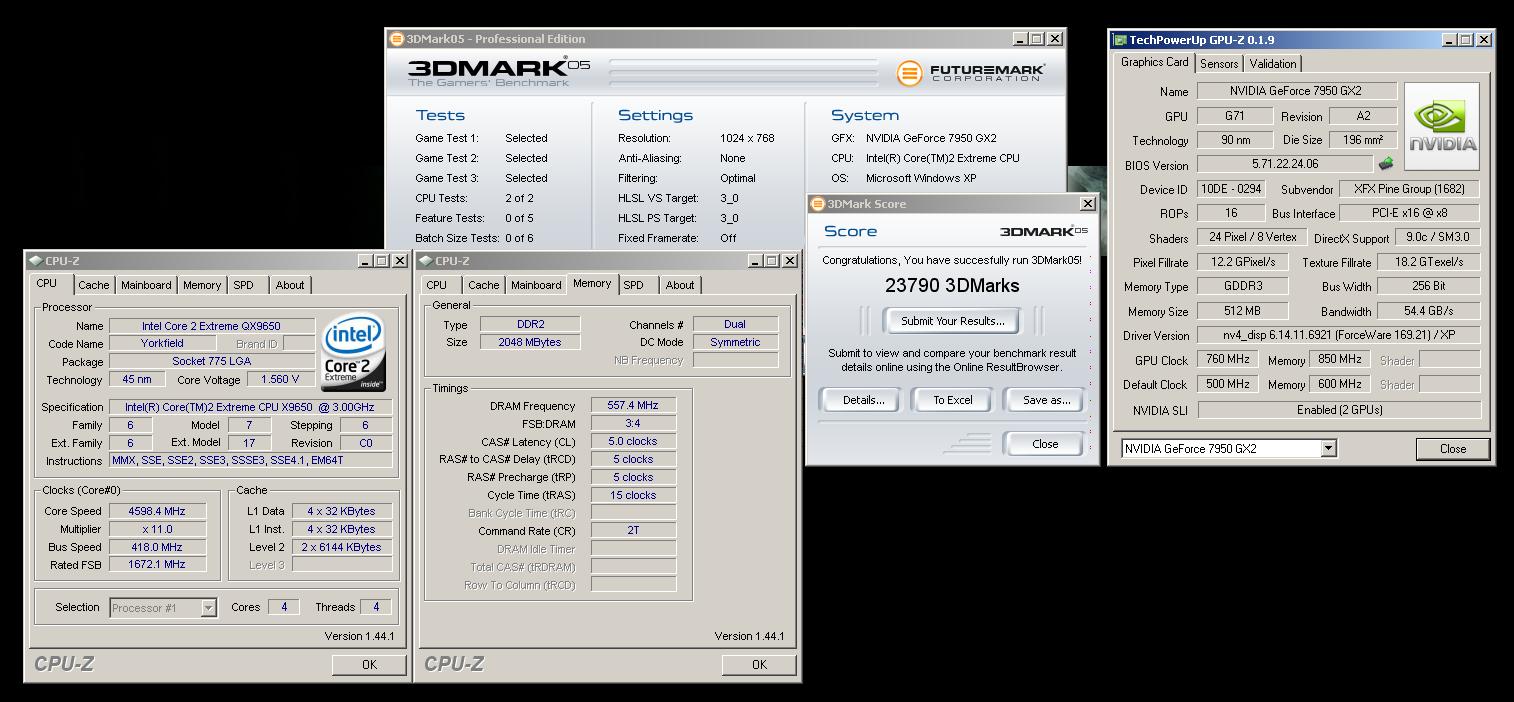Select the Graphics Card tab in GPU-Z
Viewport: 1514px width, 702px height.
point(1154,62)
